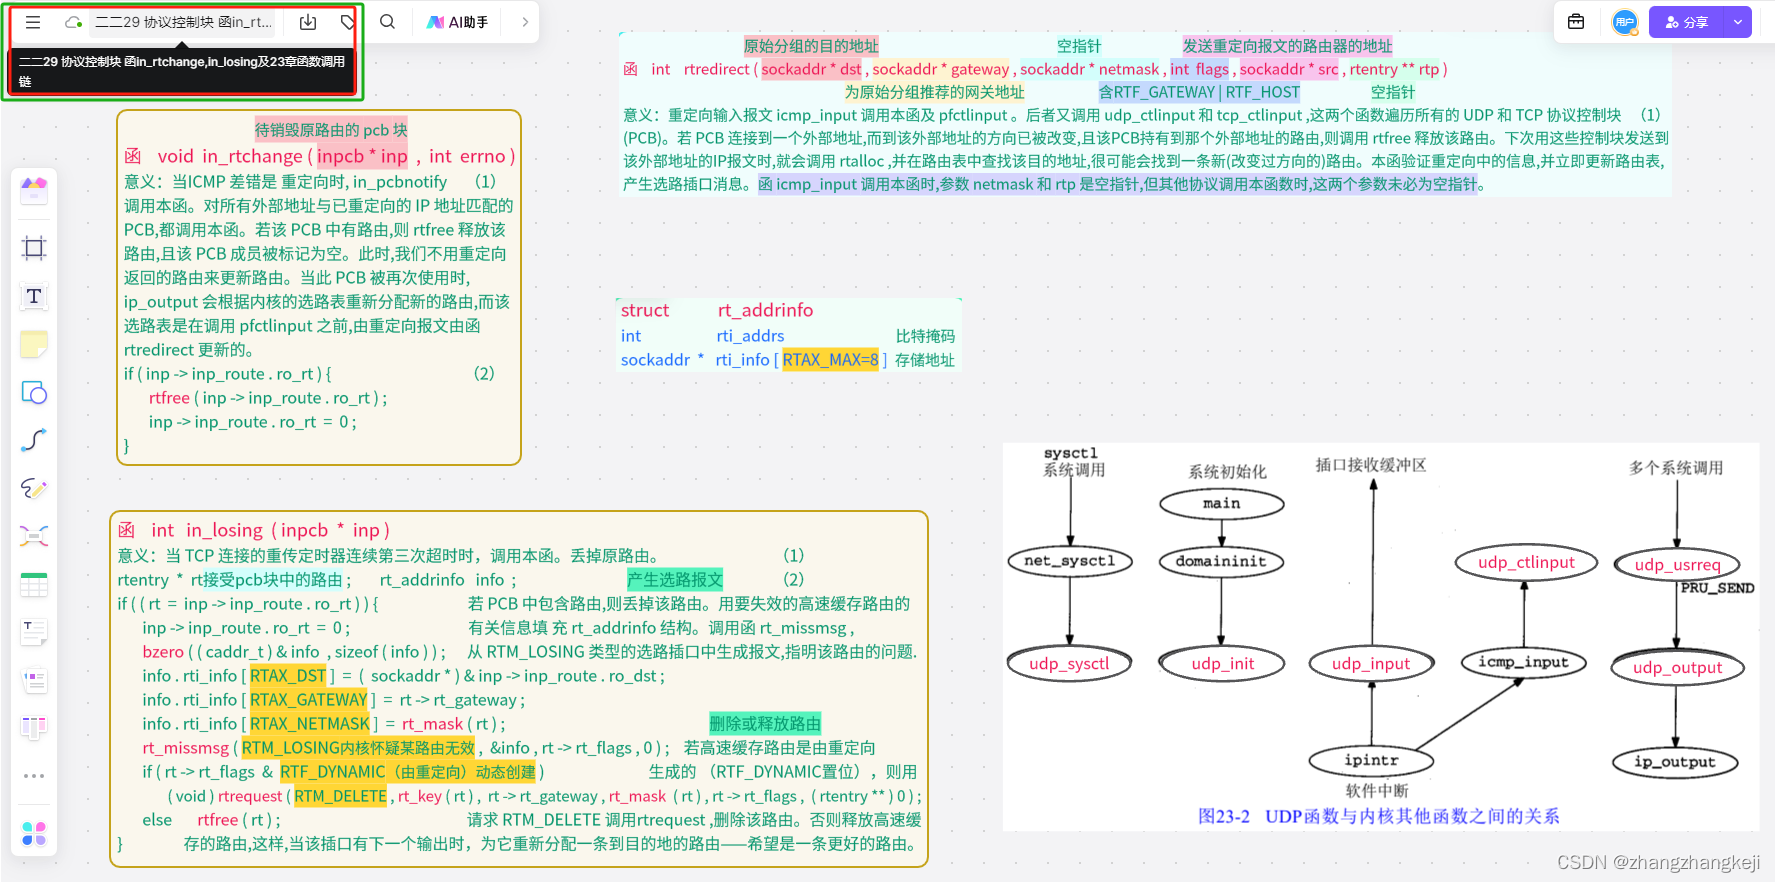
Task: Click the purple 分享 share button
Action: 1687,22
